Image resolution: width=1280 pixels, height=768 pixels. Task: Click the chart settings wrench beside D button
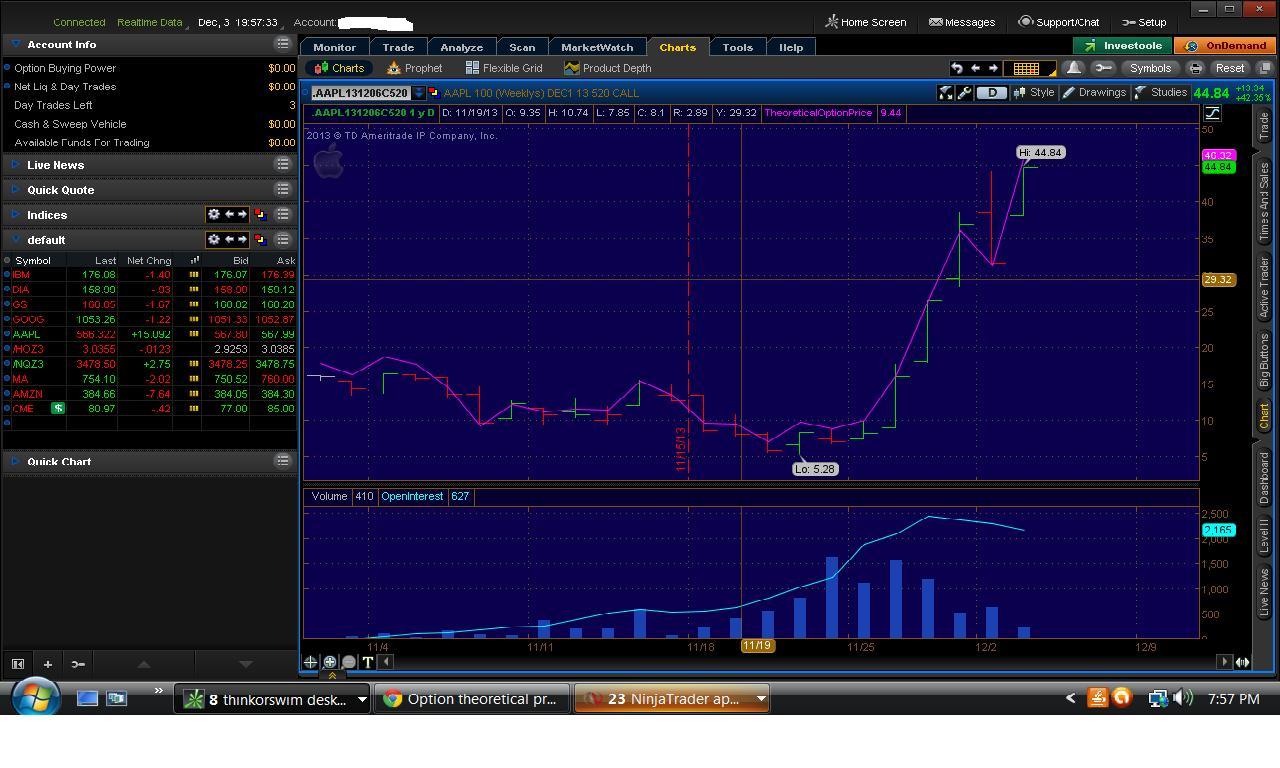coord(964,92)
